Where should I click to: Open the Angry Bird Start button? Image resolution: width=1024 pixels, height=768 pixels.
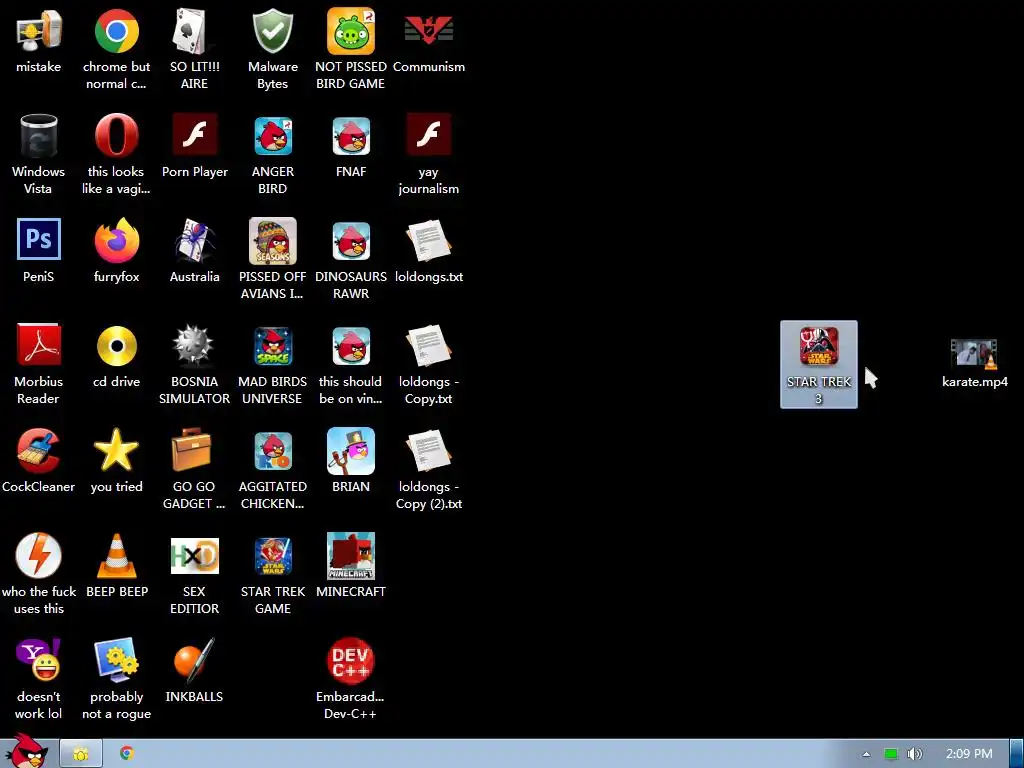tap(27, 751)
